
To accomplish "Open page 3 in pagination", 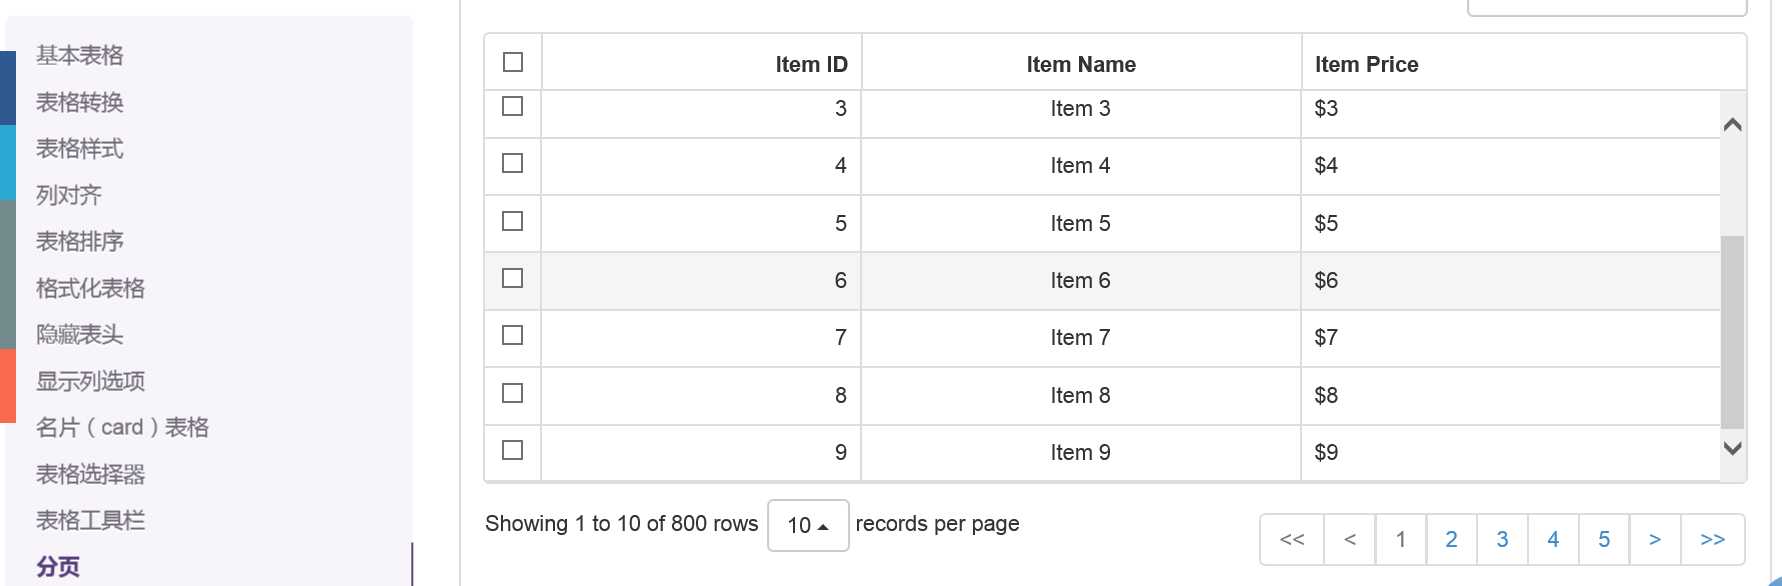I will (1502, 540).
